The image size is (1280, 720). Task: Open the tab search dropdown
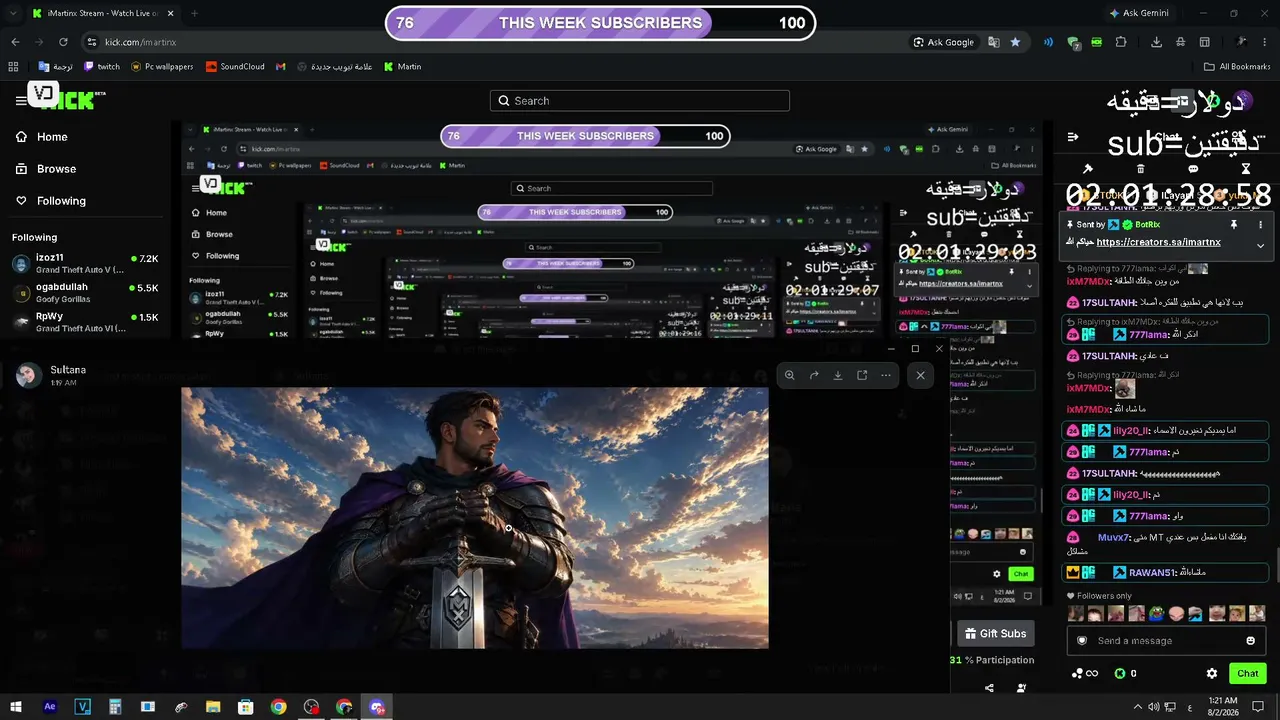[12, 13]
